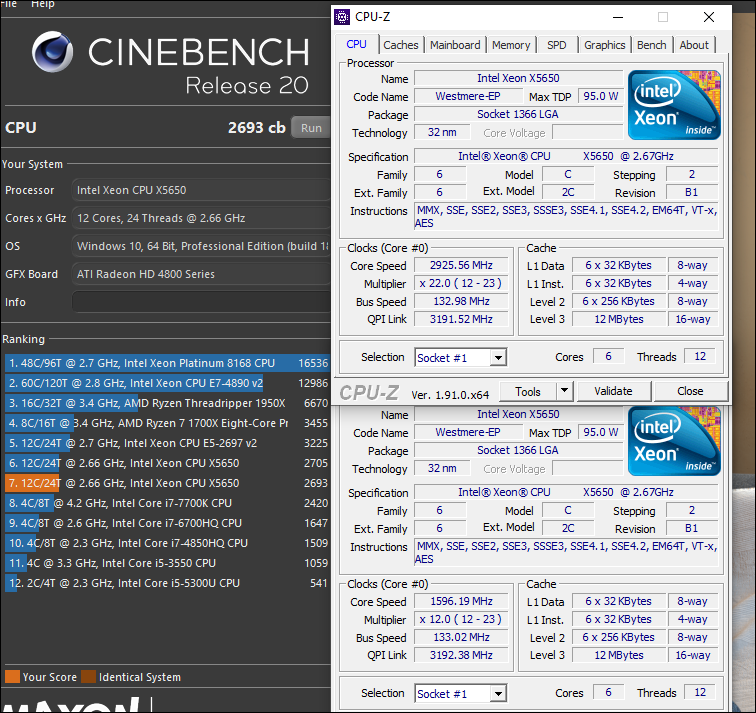Click Bus Speed value 132.98 MHz
756x713 pixels.
[461, 301]
